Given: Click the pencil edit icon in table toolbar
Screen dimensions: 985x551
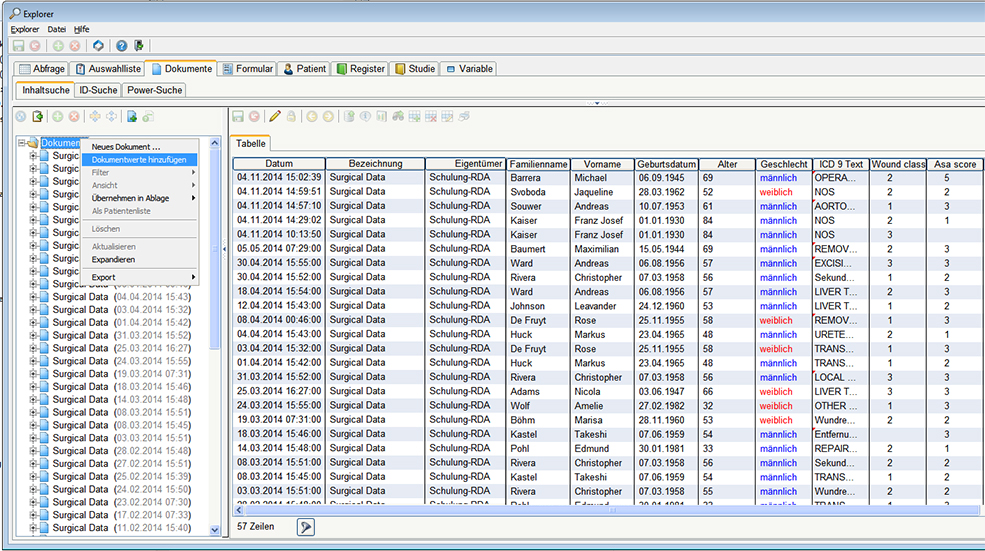Looking at the screenshot, I should coord(275,117).
